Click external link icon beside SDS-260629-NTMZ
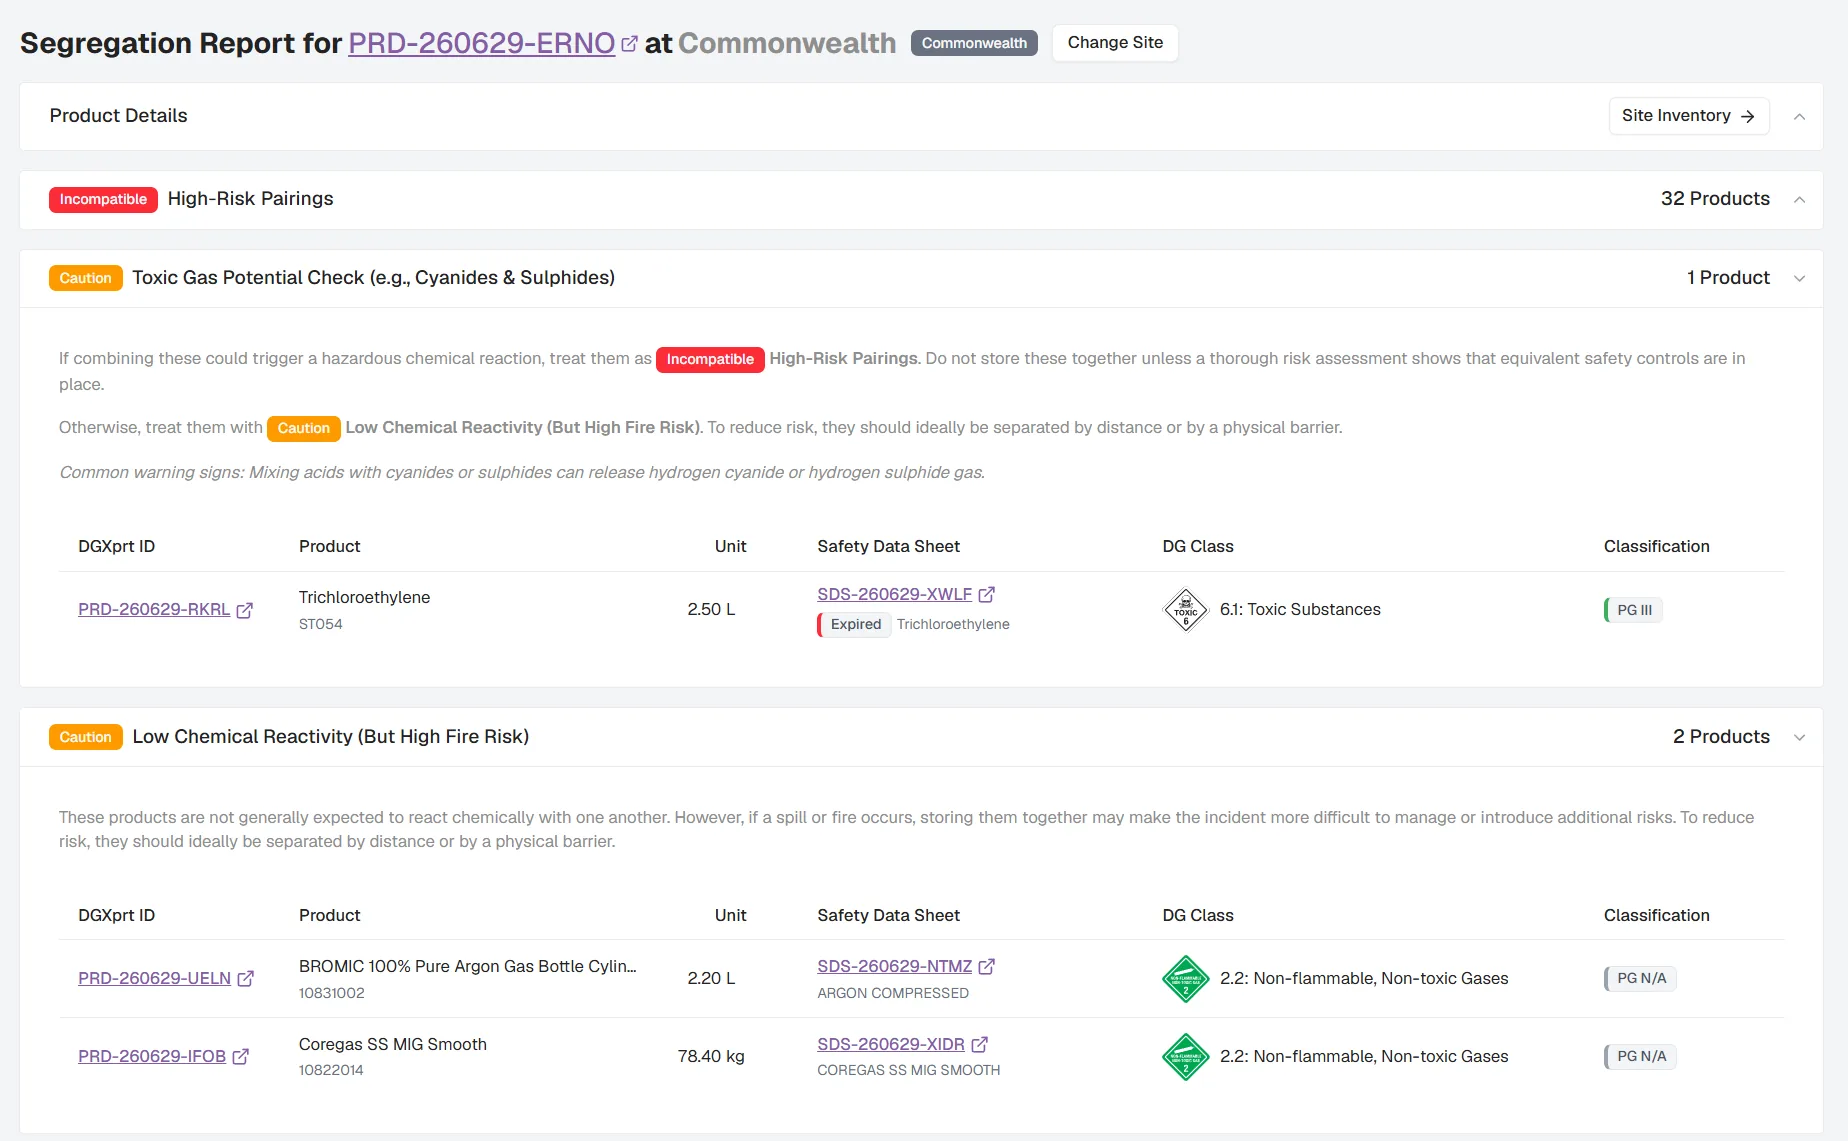Viewport: 1848px width, 1141px height. point(987,966)
